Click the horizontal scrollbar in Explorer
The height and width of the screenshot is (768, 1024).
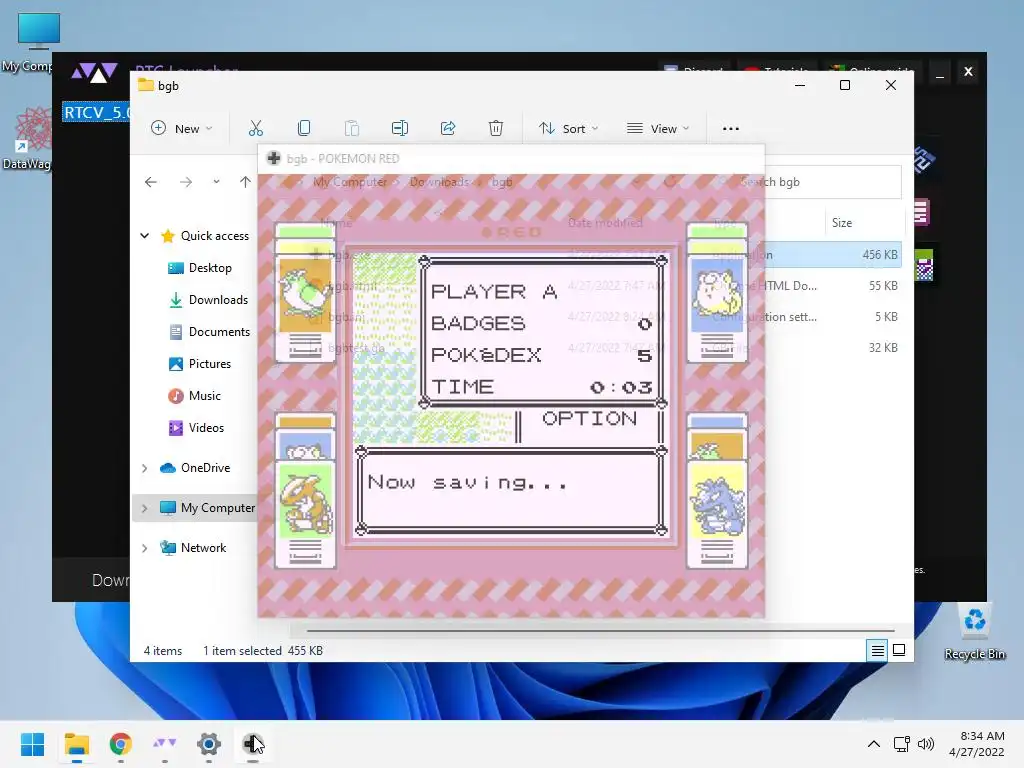pos(600,631)
